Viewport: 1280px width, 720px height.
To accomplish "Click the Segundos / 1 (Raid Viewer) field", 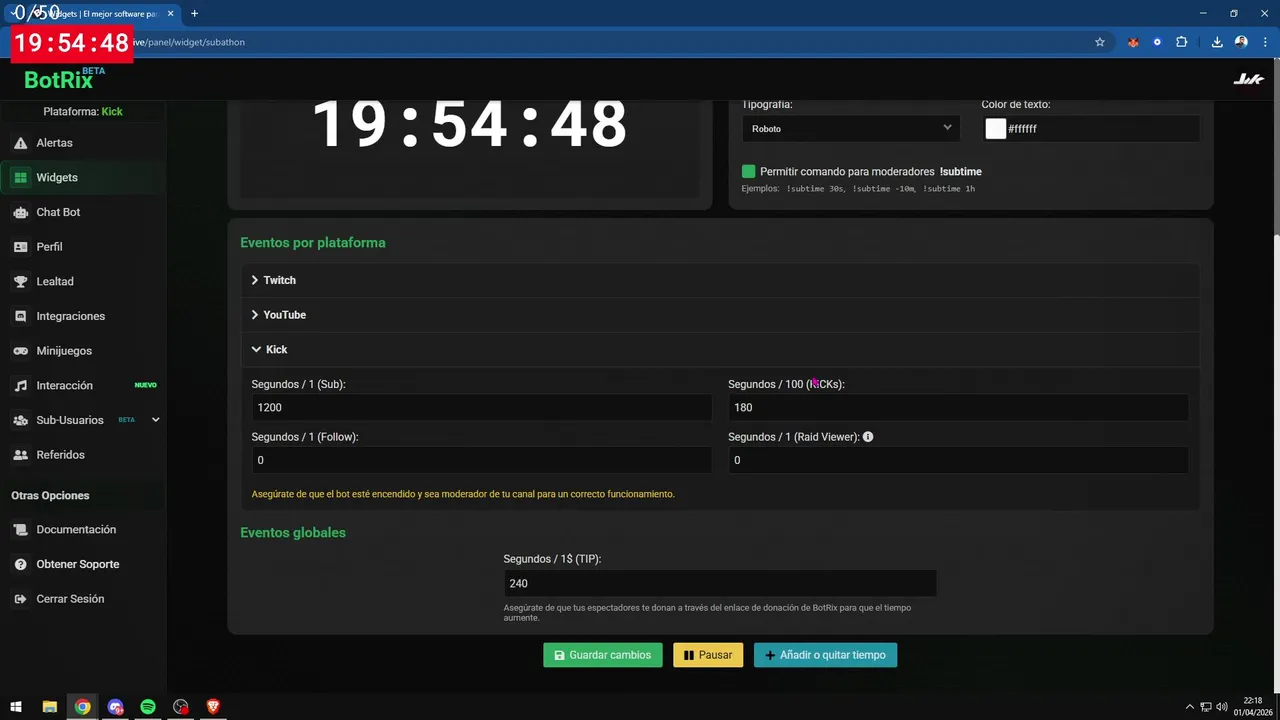I will [958, 460].
